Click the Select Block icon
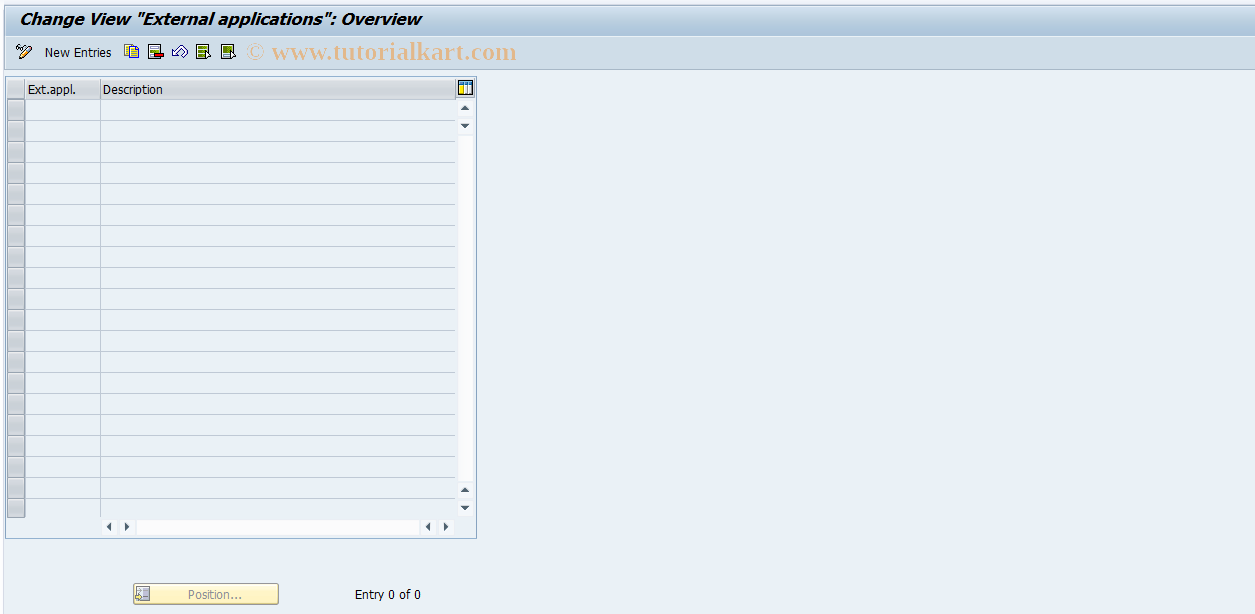 coord(227,52)
